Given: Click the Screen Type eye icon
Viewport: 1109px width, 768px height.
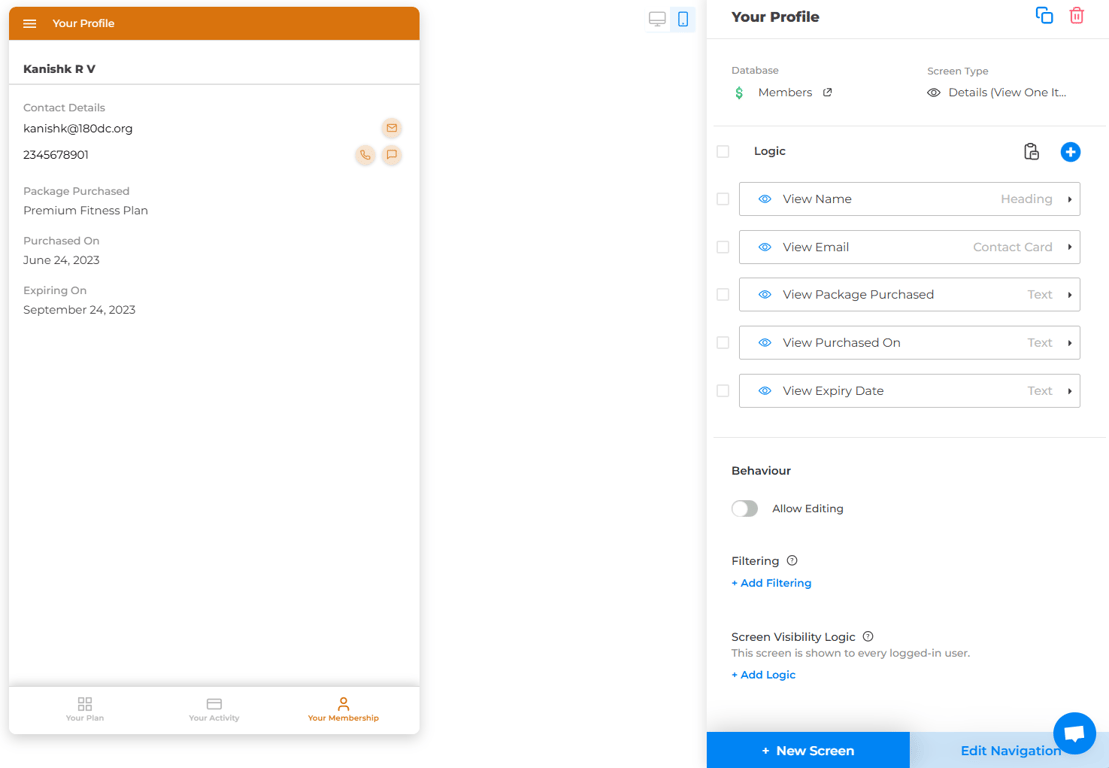Looking at the screenshot, I should tap(934, 93).
